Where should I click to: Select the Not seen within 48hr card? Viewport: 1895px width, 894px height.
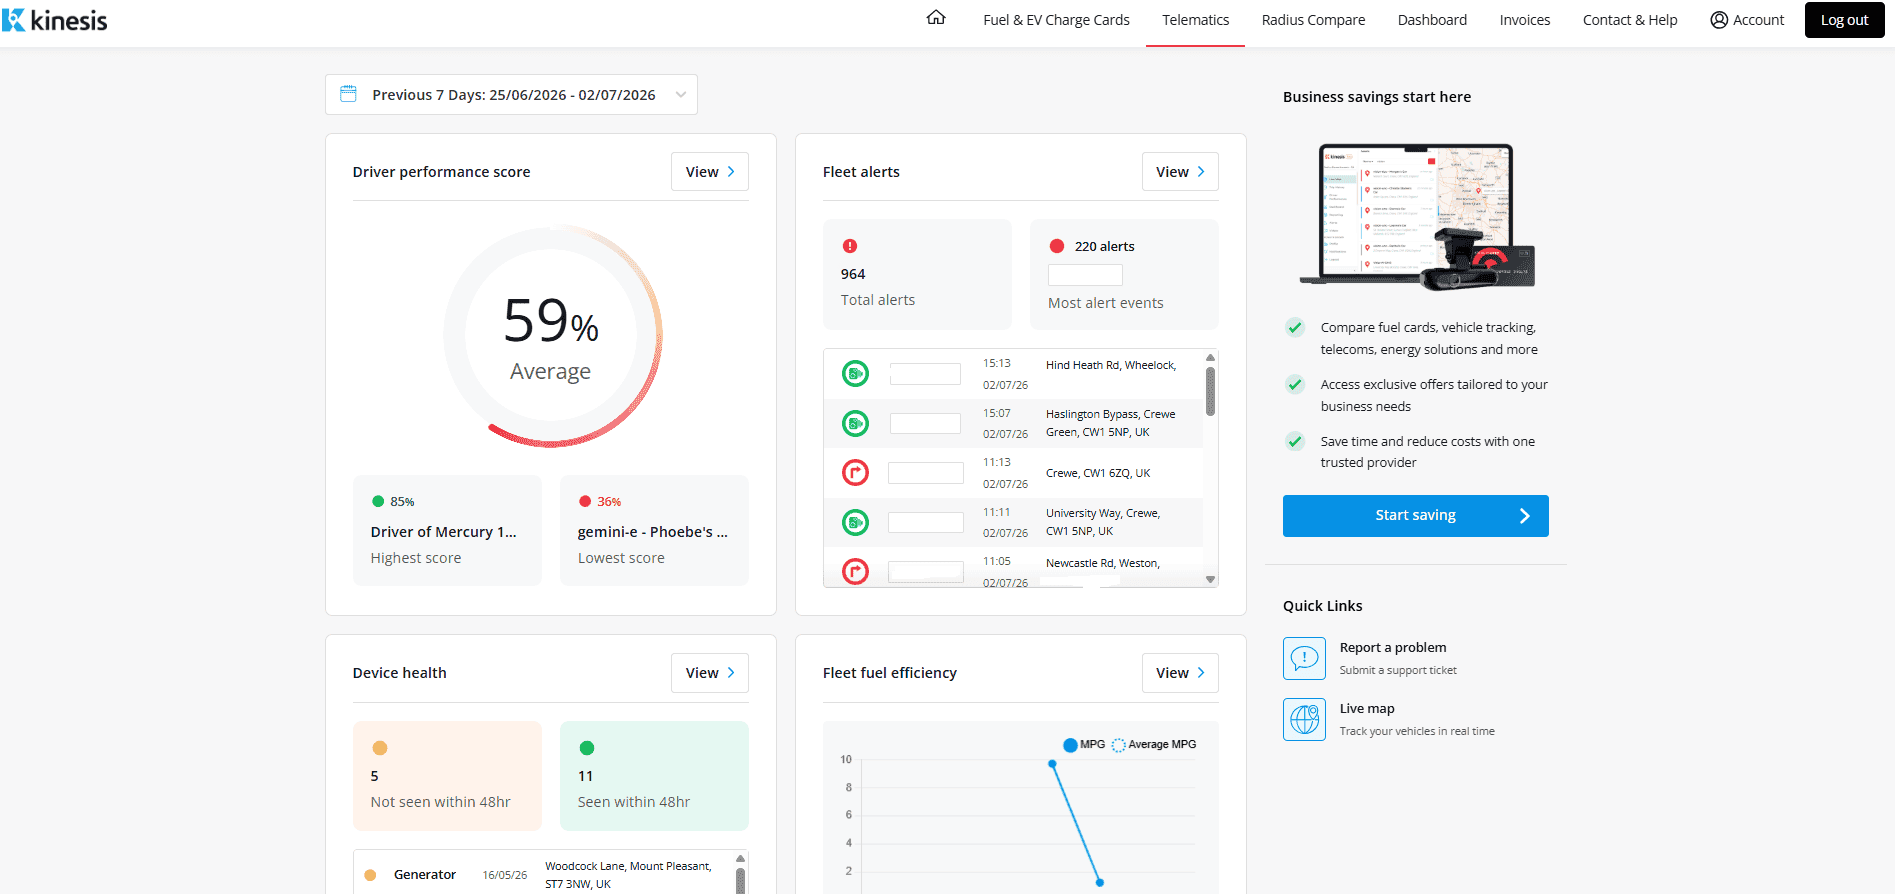(x=447, y=776)
